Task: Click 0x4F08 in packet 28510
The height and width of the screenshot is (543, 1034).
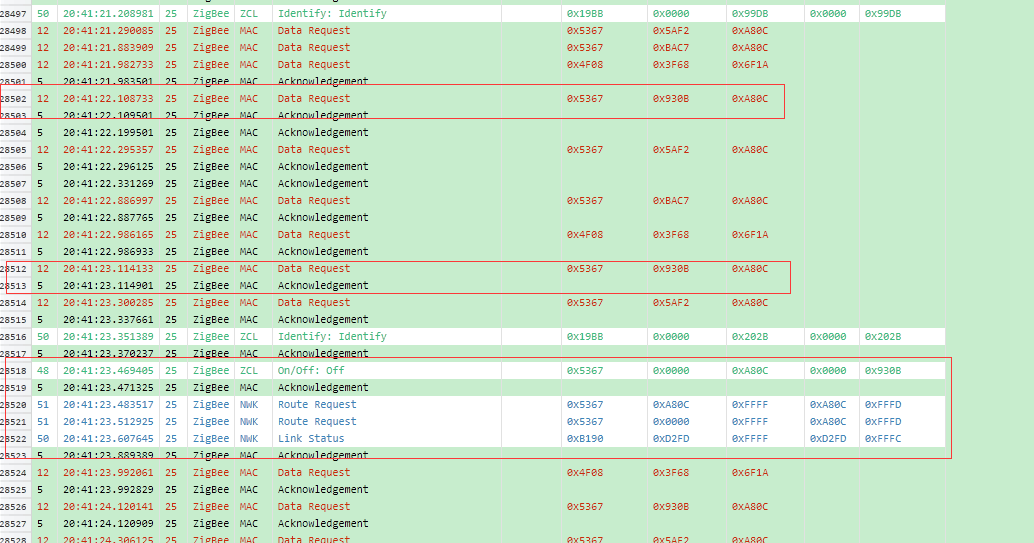Action: point(585,235)
